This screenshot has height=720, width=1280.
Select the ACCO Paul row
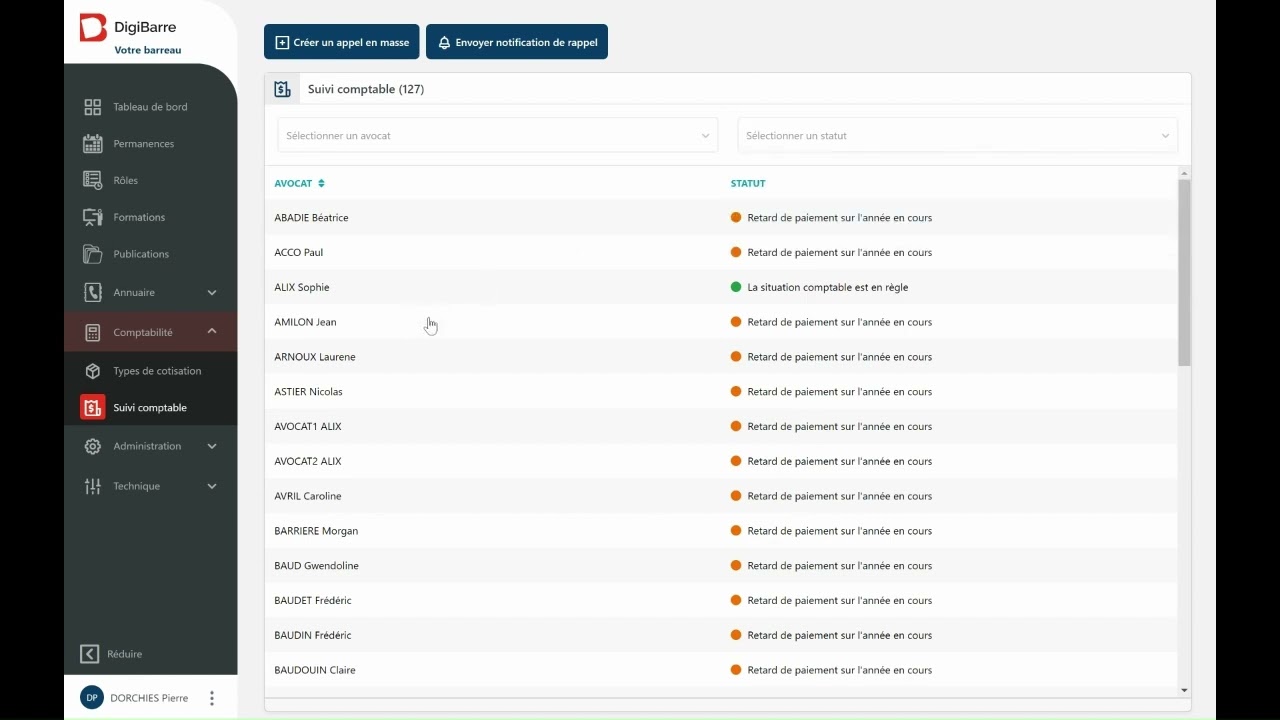(721, 253)
